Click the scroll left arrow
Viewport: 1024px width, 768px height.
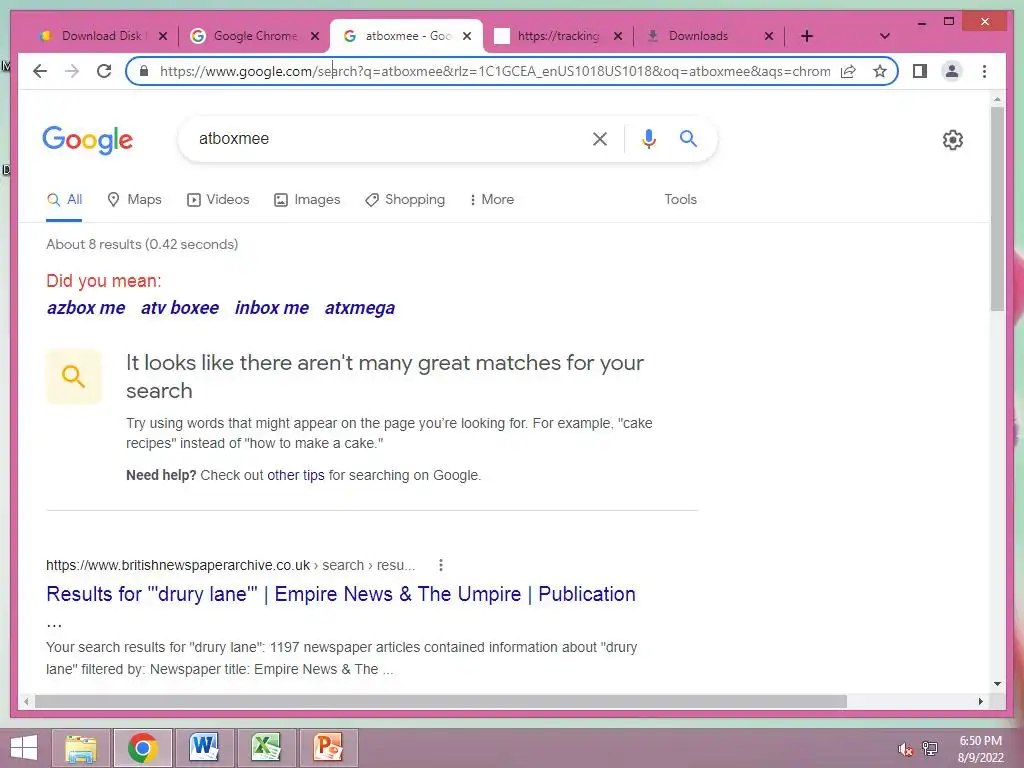coord(26,701)
